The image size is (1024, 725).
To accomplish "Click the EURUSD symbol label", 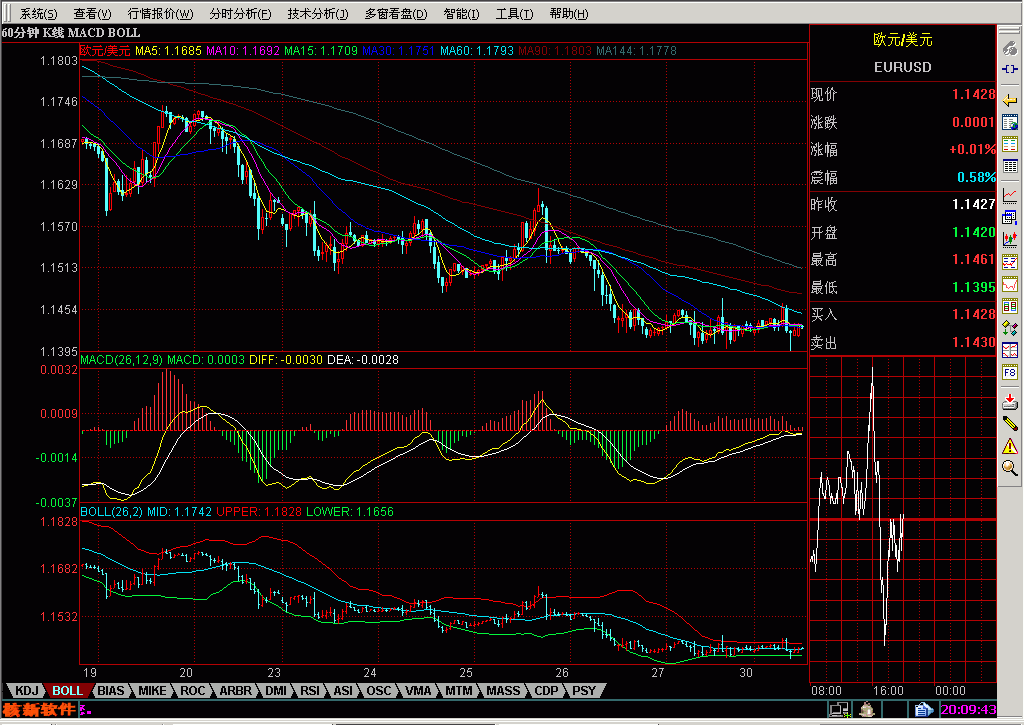I will click(903, 67).
